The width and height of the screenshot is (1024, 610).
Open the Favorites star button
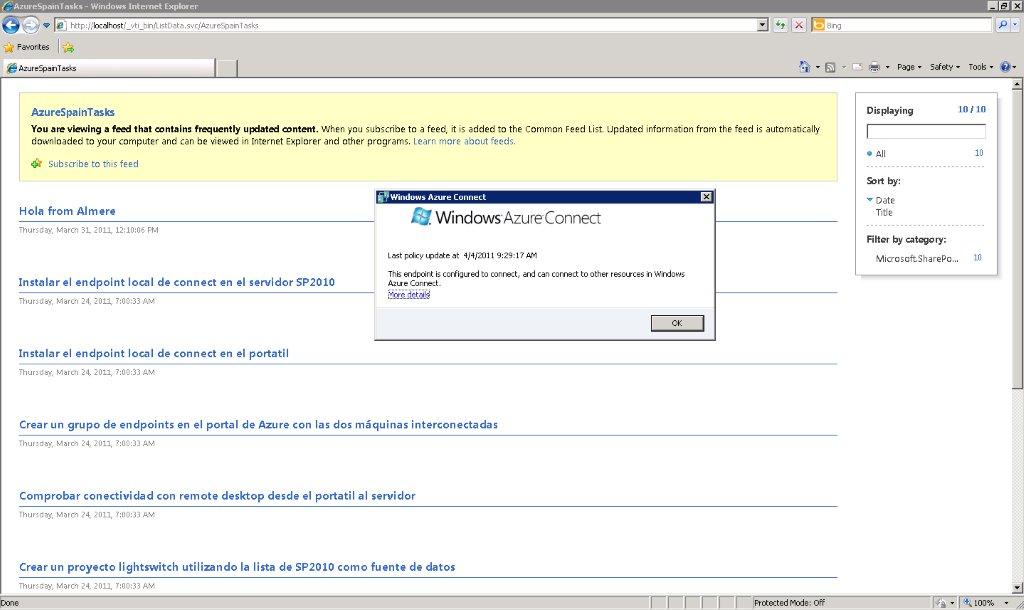27,47
